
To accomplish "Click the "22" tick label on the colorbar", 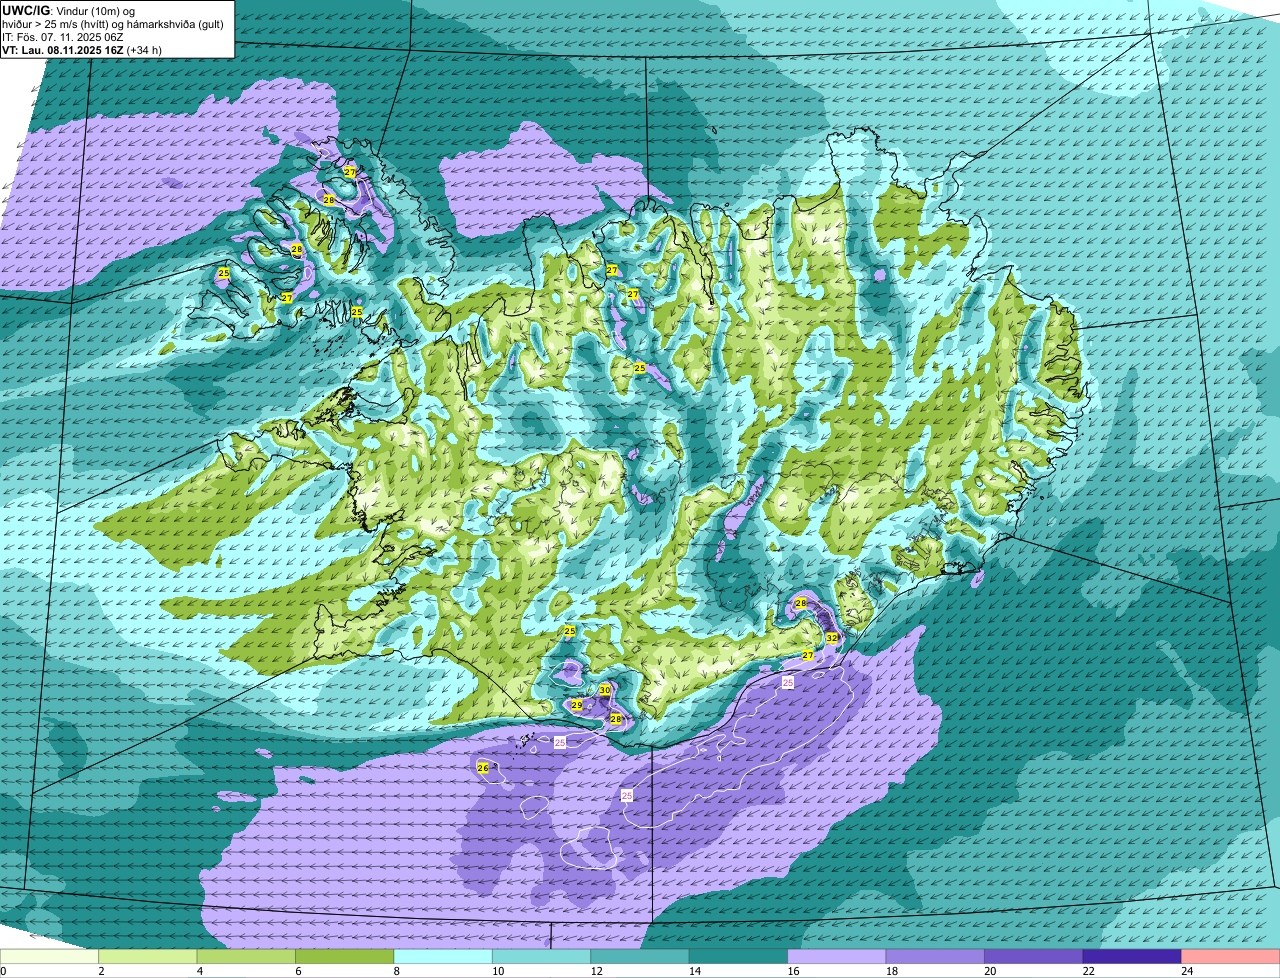I will (1088, 971).
